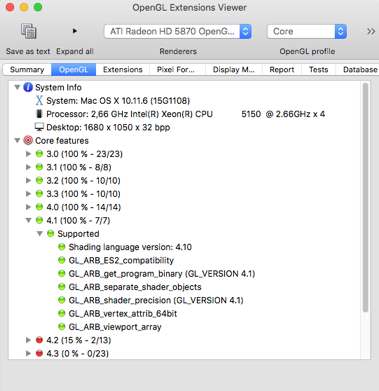Click green dot beside Shading language version

click(x=61, y=247)
